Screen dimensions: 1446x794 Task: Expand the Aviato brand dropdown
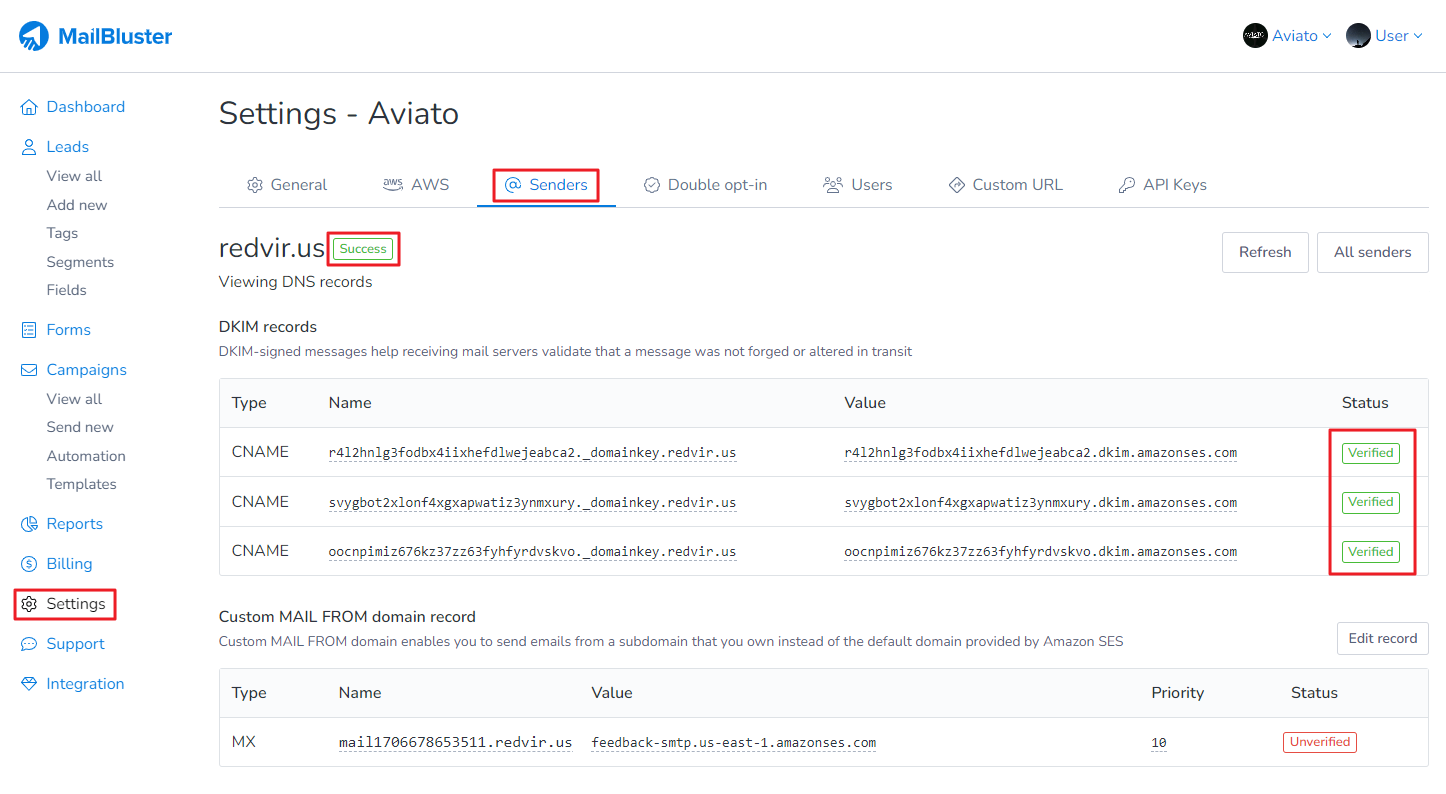pyautogui.click(x=1287, y=36)
